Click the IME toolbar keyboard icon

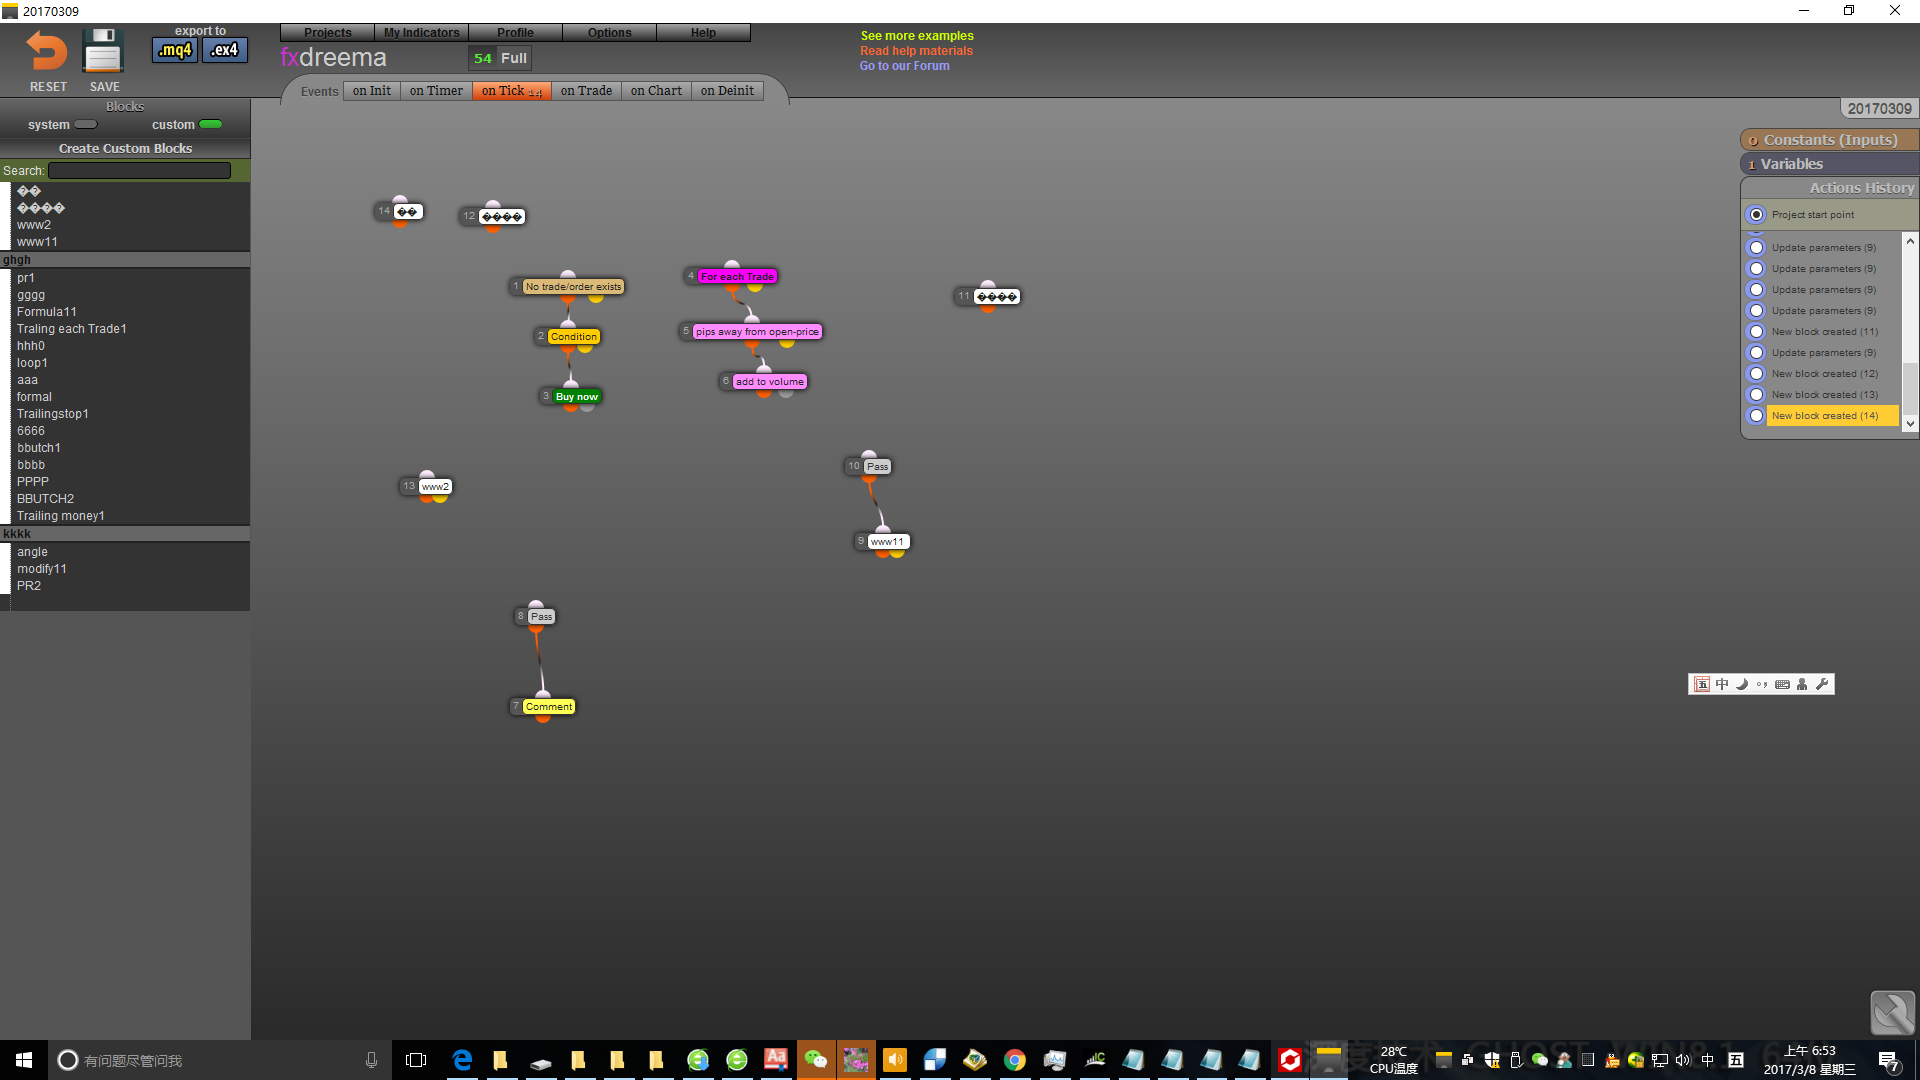coord(1782,684)
